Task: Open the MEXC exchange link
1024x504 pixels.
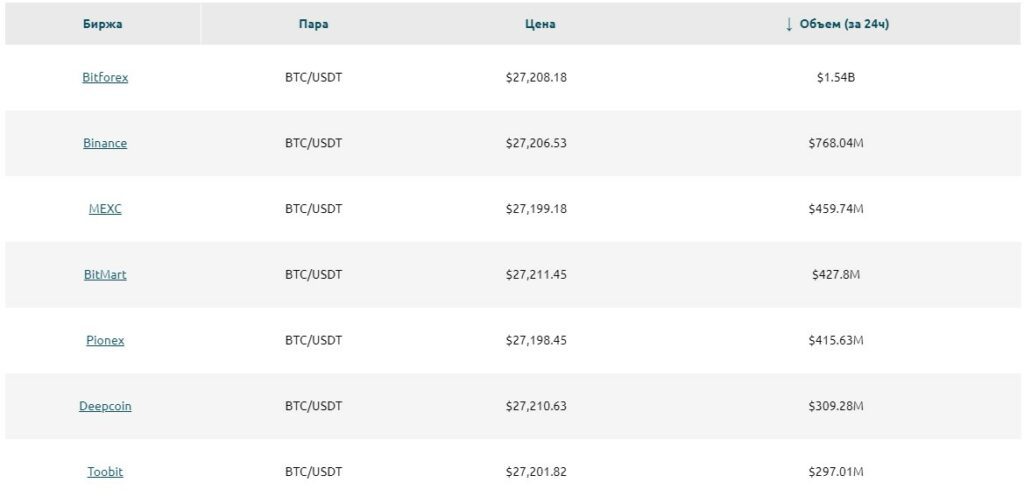Action: (105, 209)
